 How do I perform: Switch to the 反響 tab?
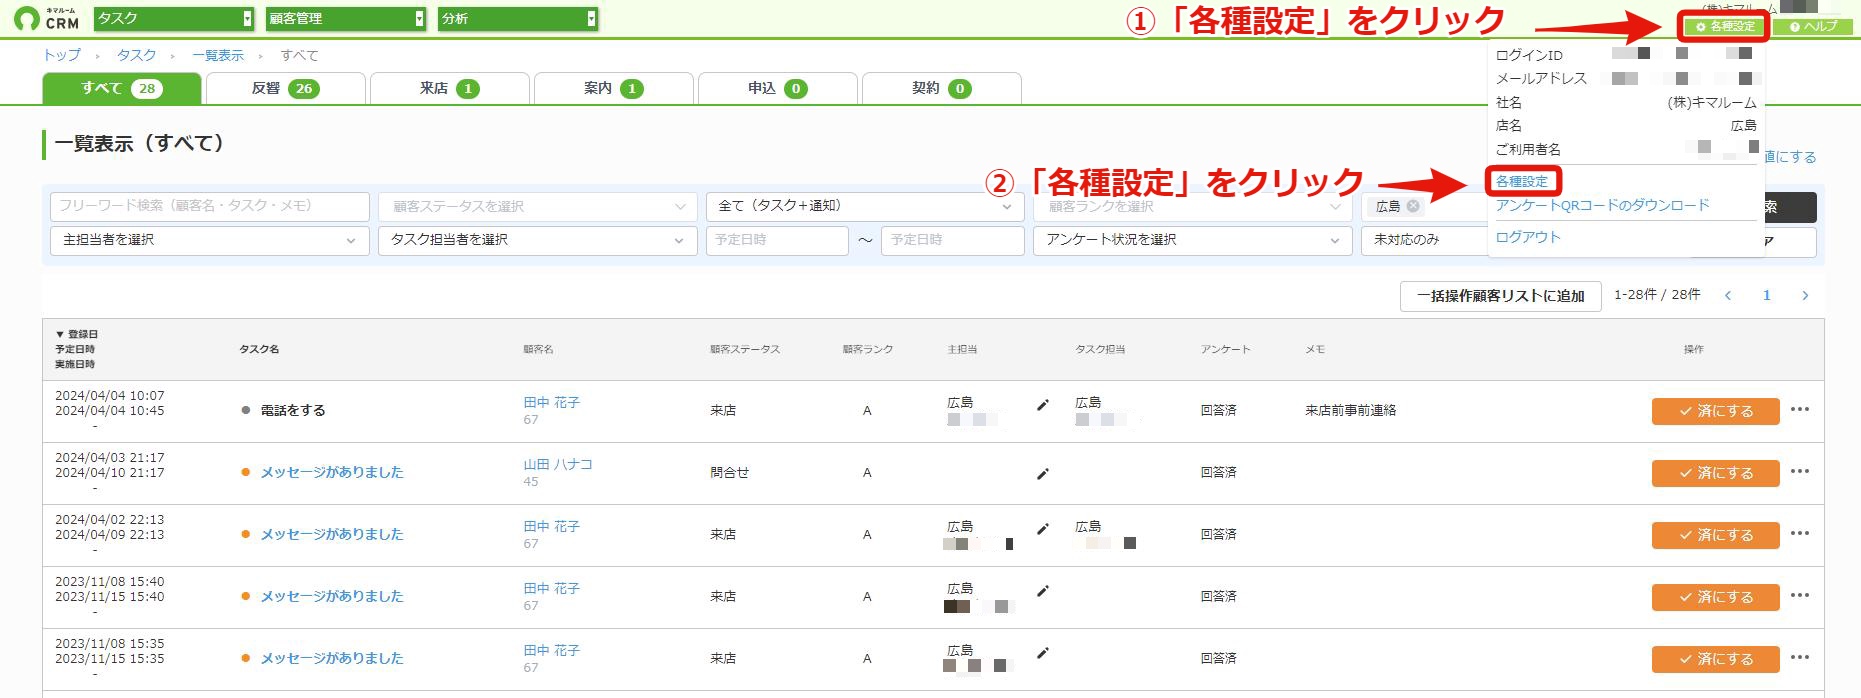[285, 88]
